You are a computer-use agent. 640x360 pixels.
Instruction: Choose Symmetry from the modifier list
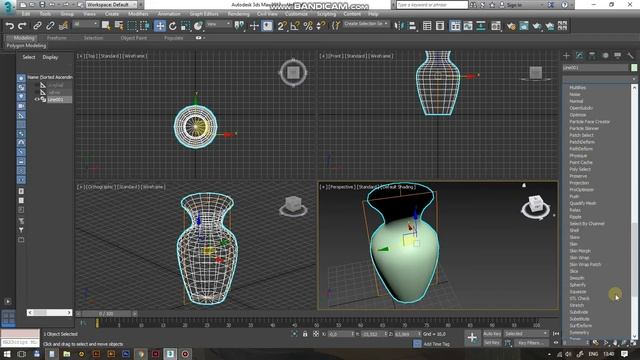coord(579,333)
